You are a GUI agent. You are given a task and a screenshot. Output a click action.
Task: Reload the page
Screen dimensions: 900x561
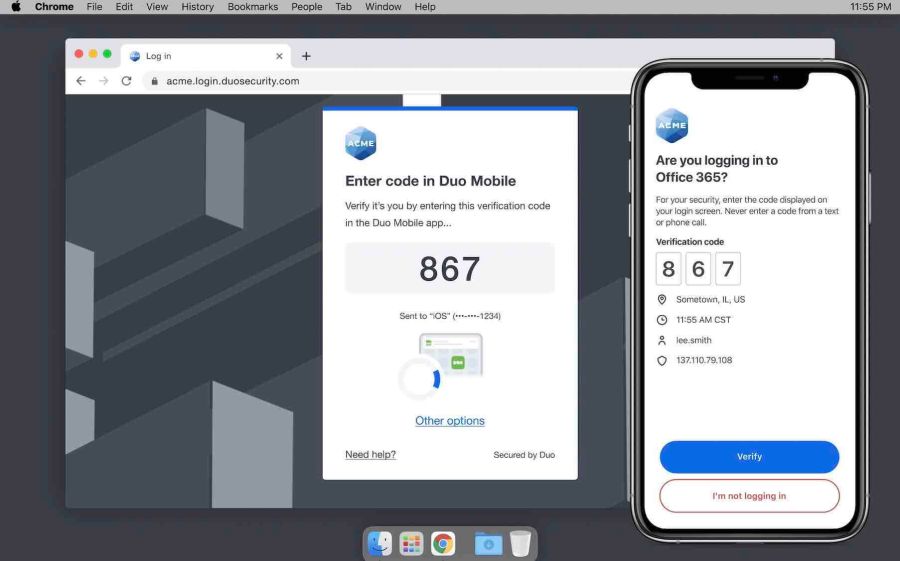[126, 81]
